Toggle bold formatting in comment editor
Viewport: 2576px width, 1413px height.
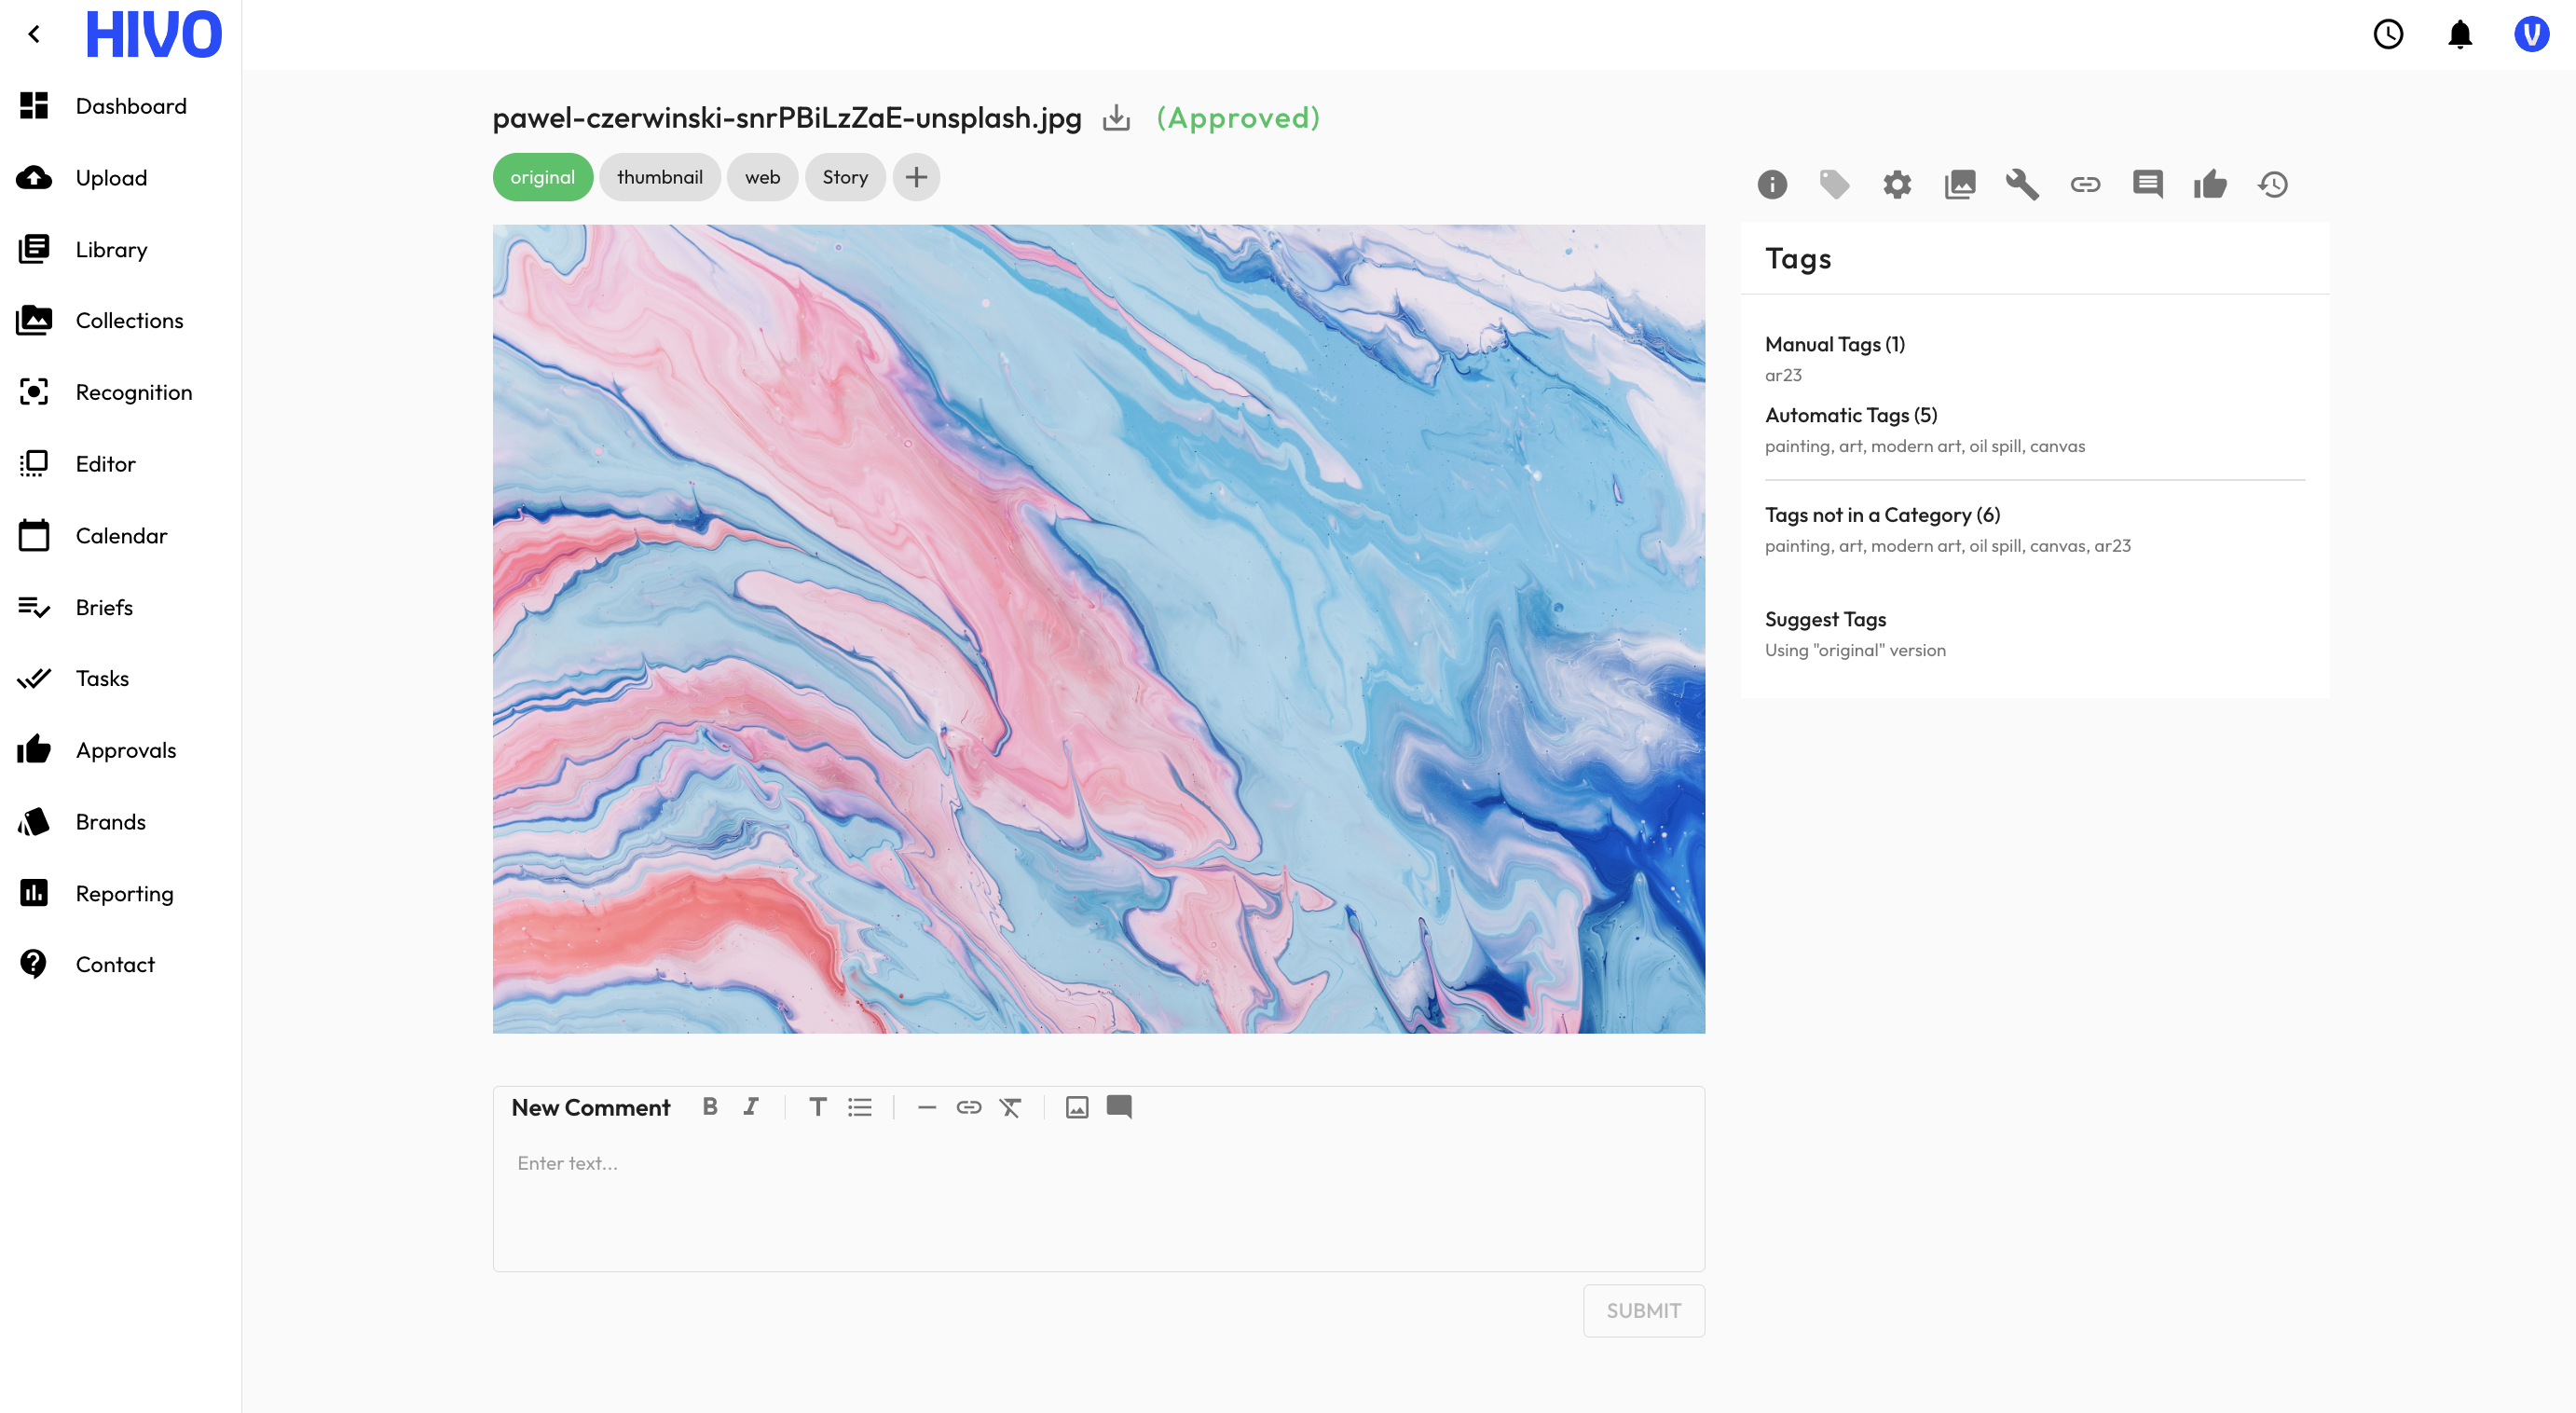(710, 1106)
